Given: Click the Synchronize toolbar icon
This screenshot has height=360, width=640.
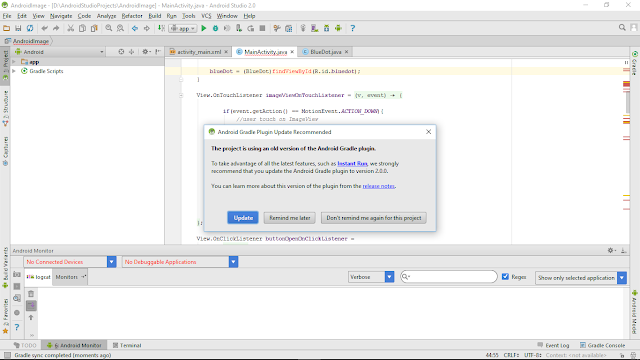Looking at the screenshot, I should (x=30, y=28).
